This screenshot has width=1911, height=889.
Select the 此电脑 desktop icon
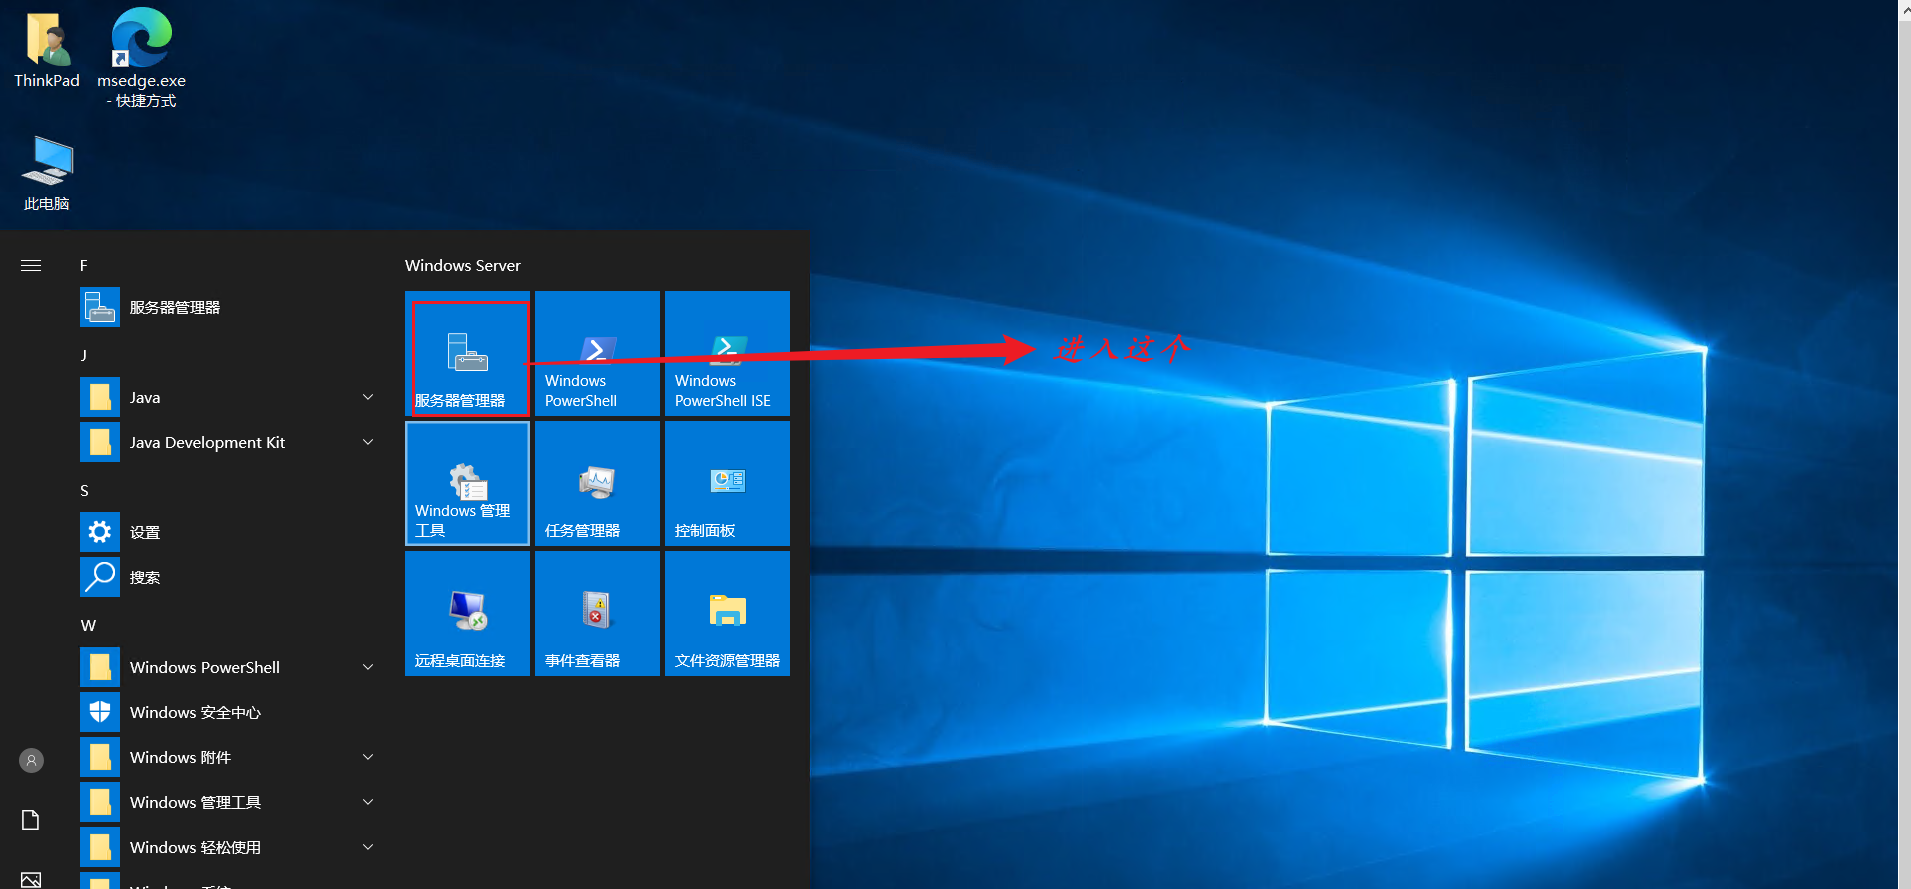[47, 173]
